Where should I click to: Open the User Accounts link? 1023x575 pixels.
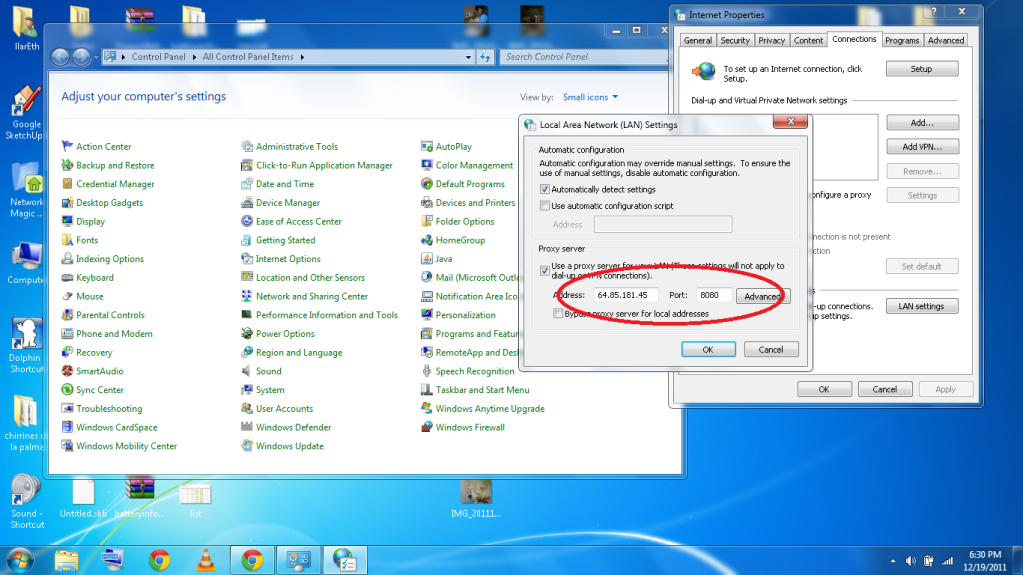tap(284, 409)
